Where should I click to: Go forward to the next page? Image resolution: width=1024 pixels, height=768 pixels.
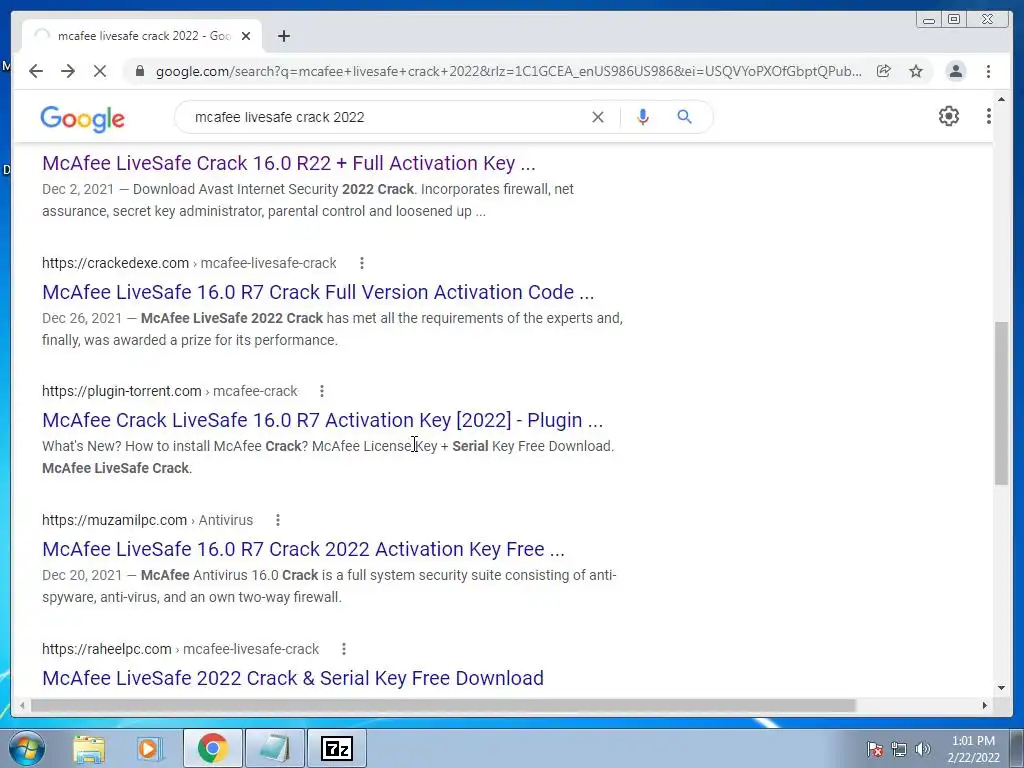(x=68, y=71)
